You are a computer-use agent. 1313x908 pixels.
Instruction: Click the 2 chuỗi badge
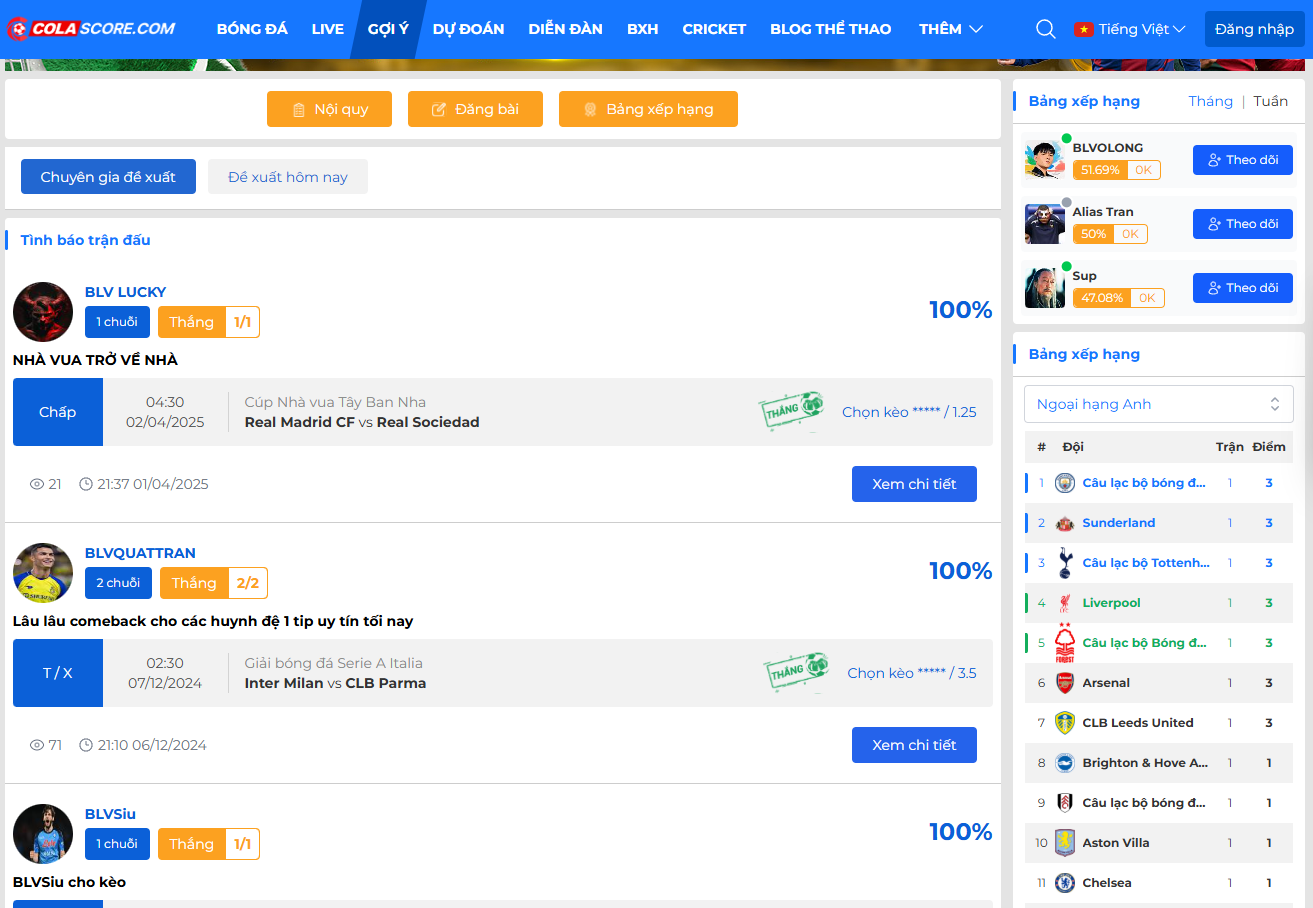(x=118, y=583)
